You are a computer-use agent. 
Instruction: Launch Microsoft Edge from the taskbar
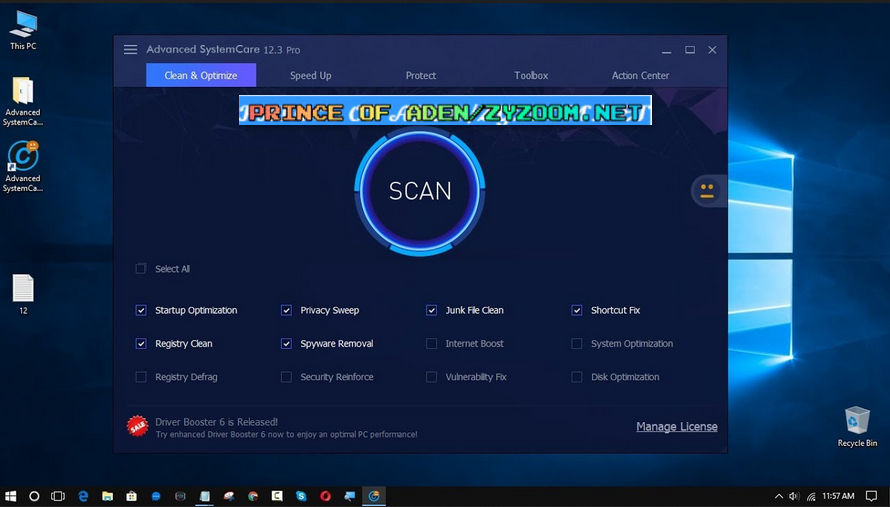click(83, 496)
